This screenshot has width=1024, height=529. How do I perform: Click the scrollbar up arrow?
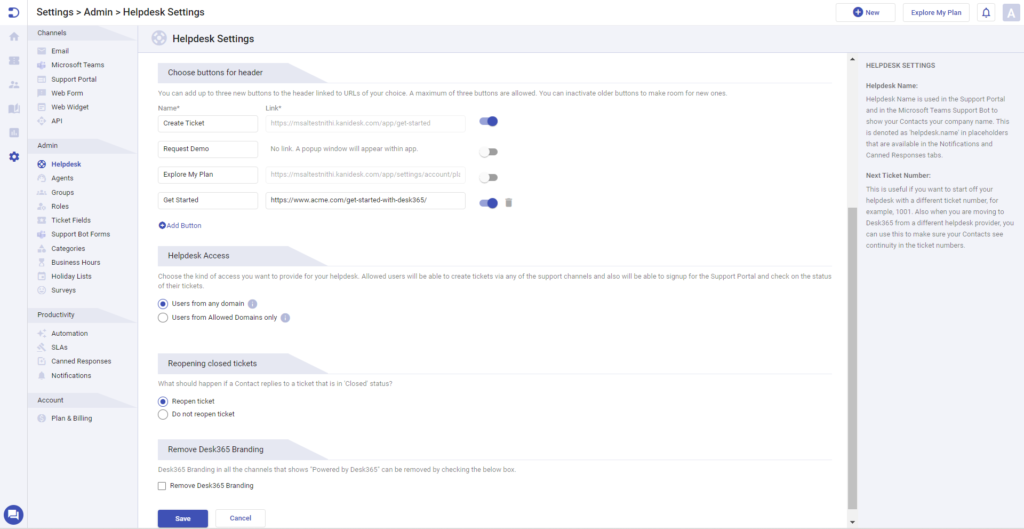click(852, 60)
